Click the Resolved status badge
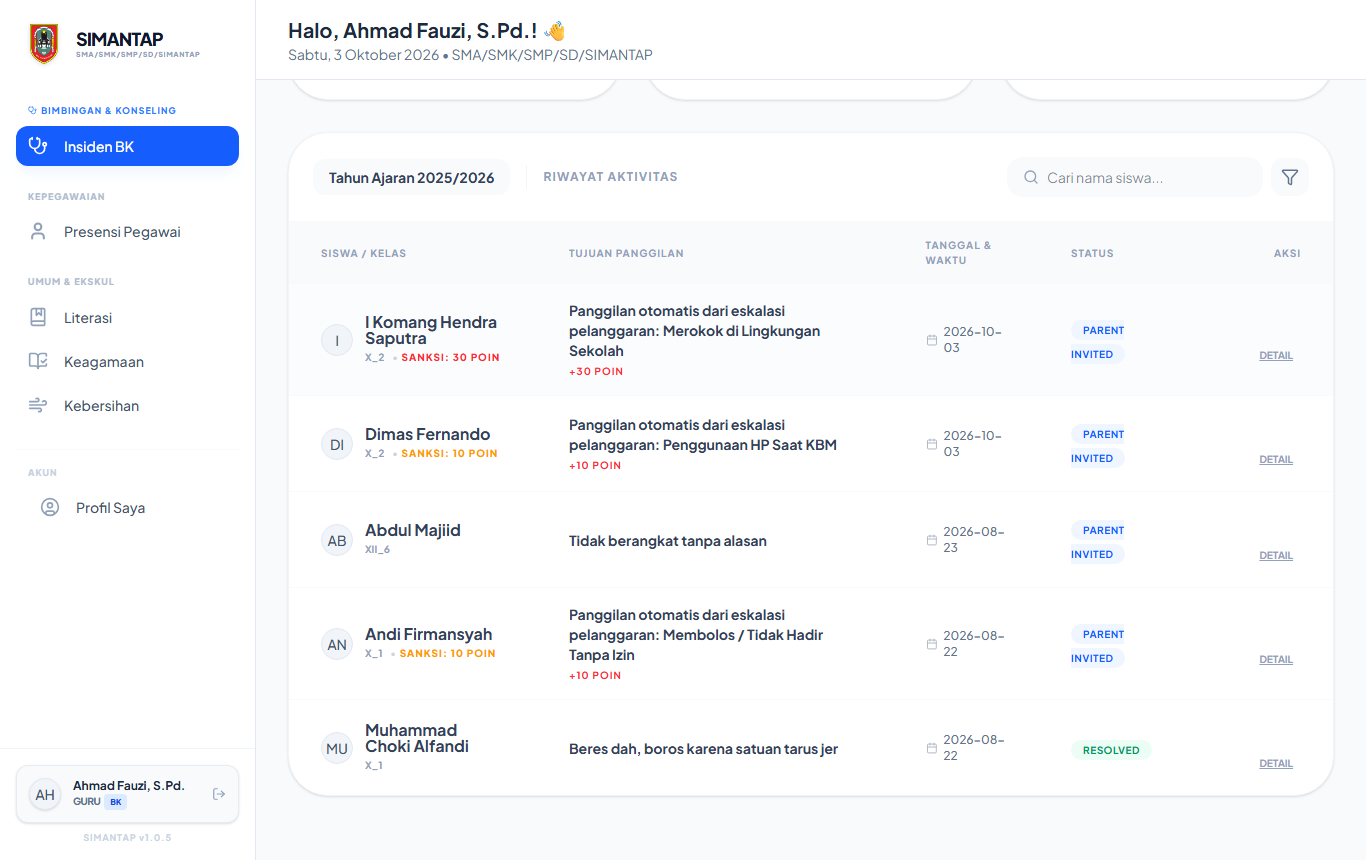The height and width of the screenshot is (860, 1366). click(1111, 750)
